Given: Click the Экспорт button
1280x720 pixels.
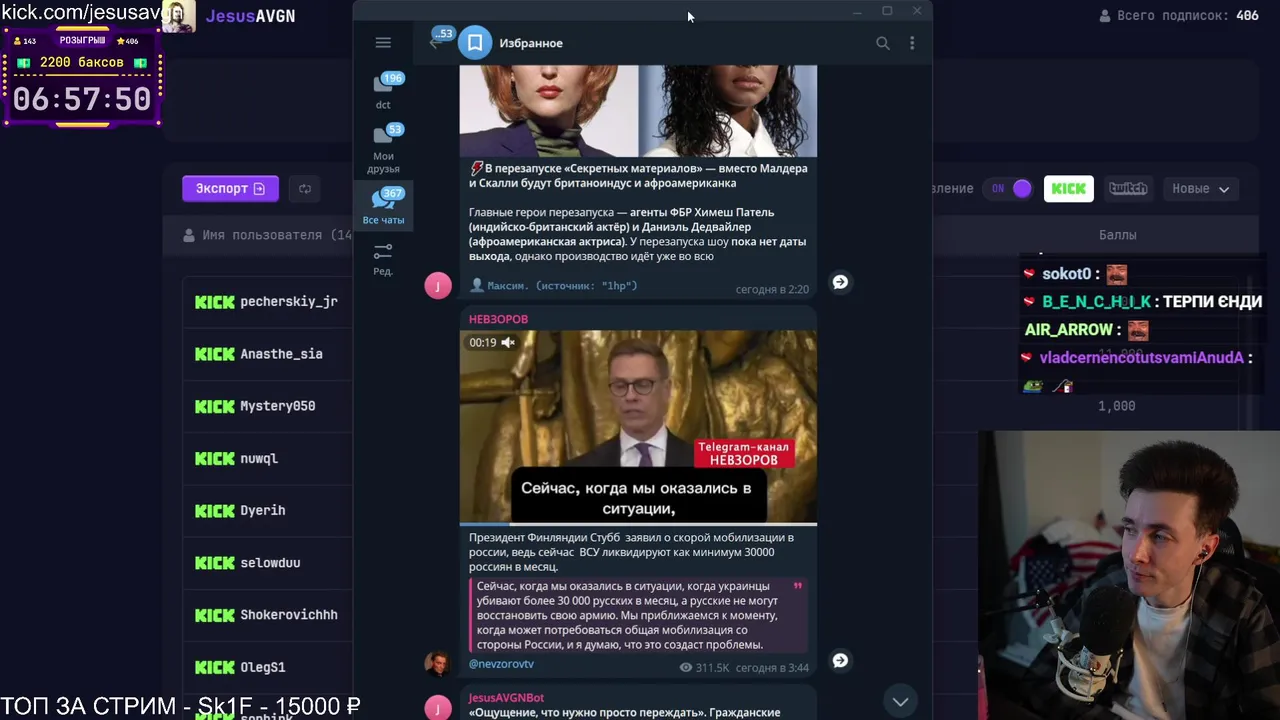Looking at the screenshot, I should [230, 188].
